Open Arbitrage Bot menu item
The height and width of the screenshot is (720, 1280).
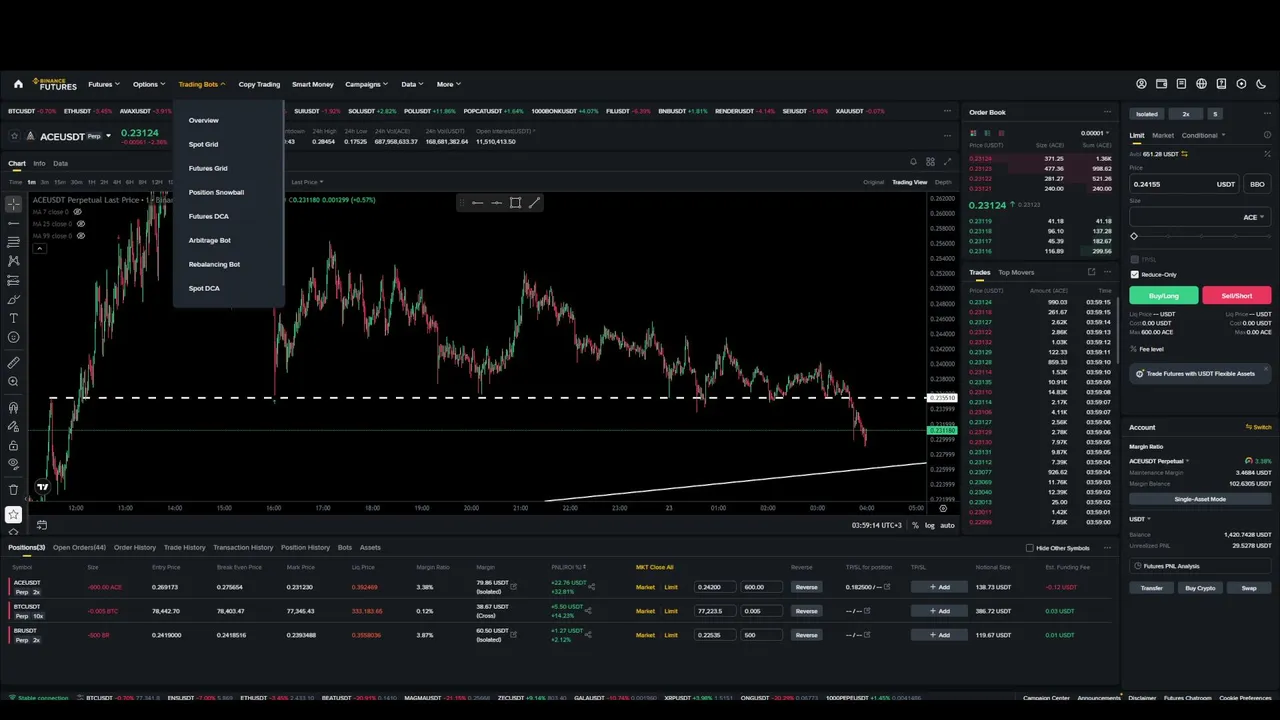210,240
